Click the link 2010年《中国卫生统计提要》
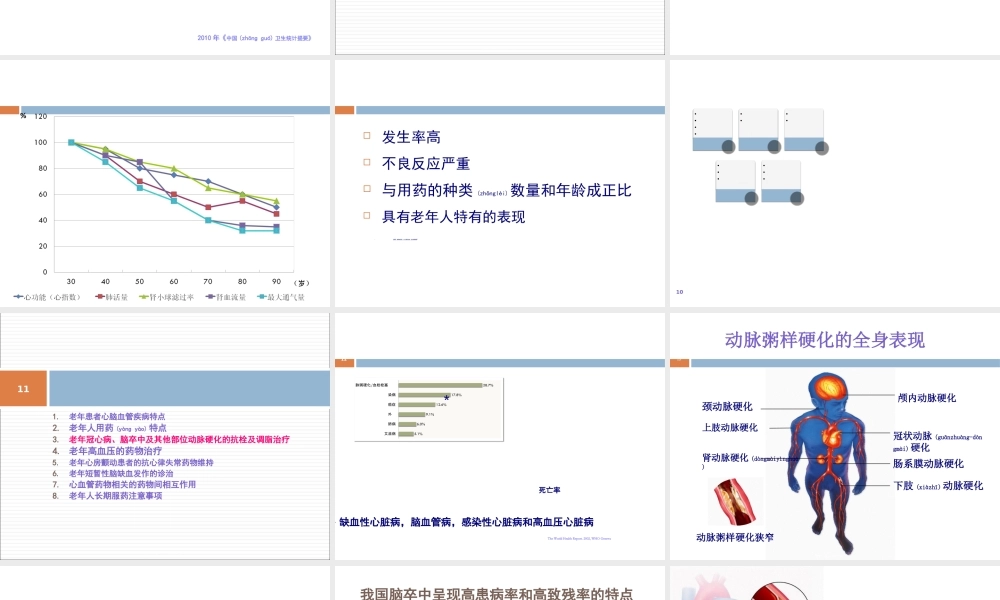Screen dimensions: 1000x600 [255, 37]
